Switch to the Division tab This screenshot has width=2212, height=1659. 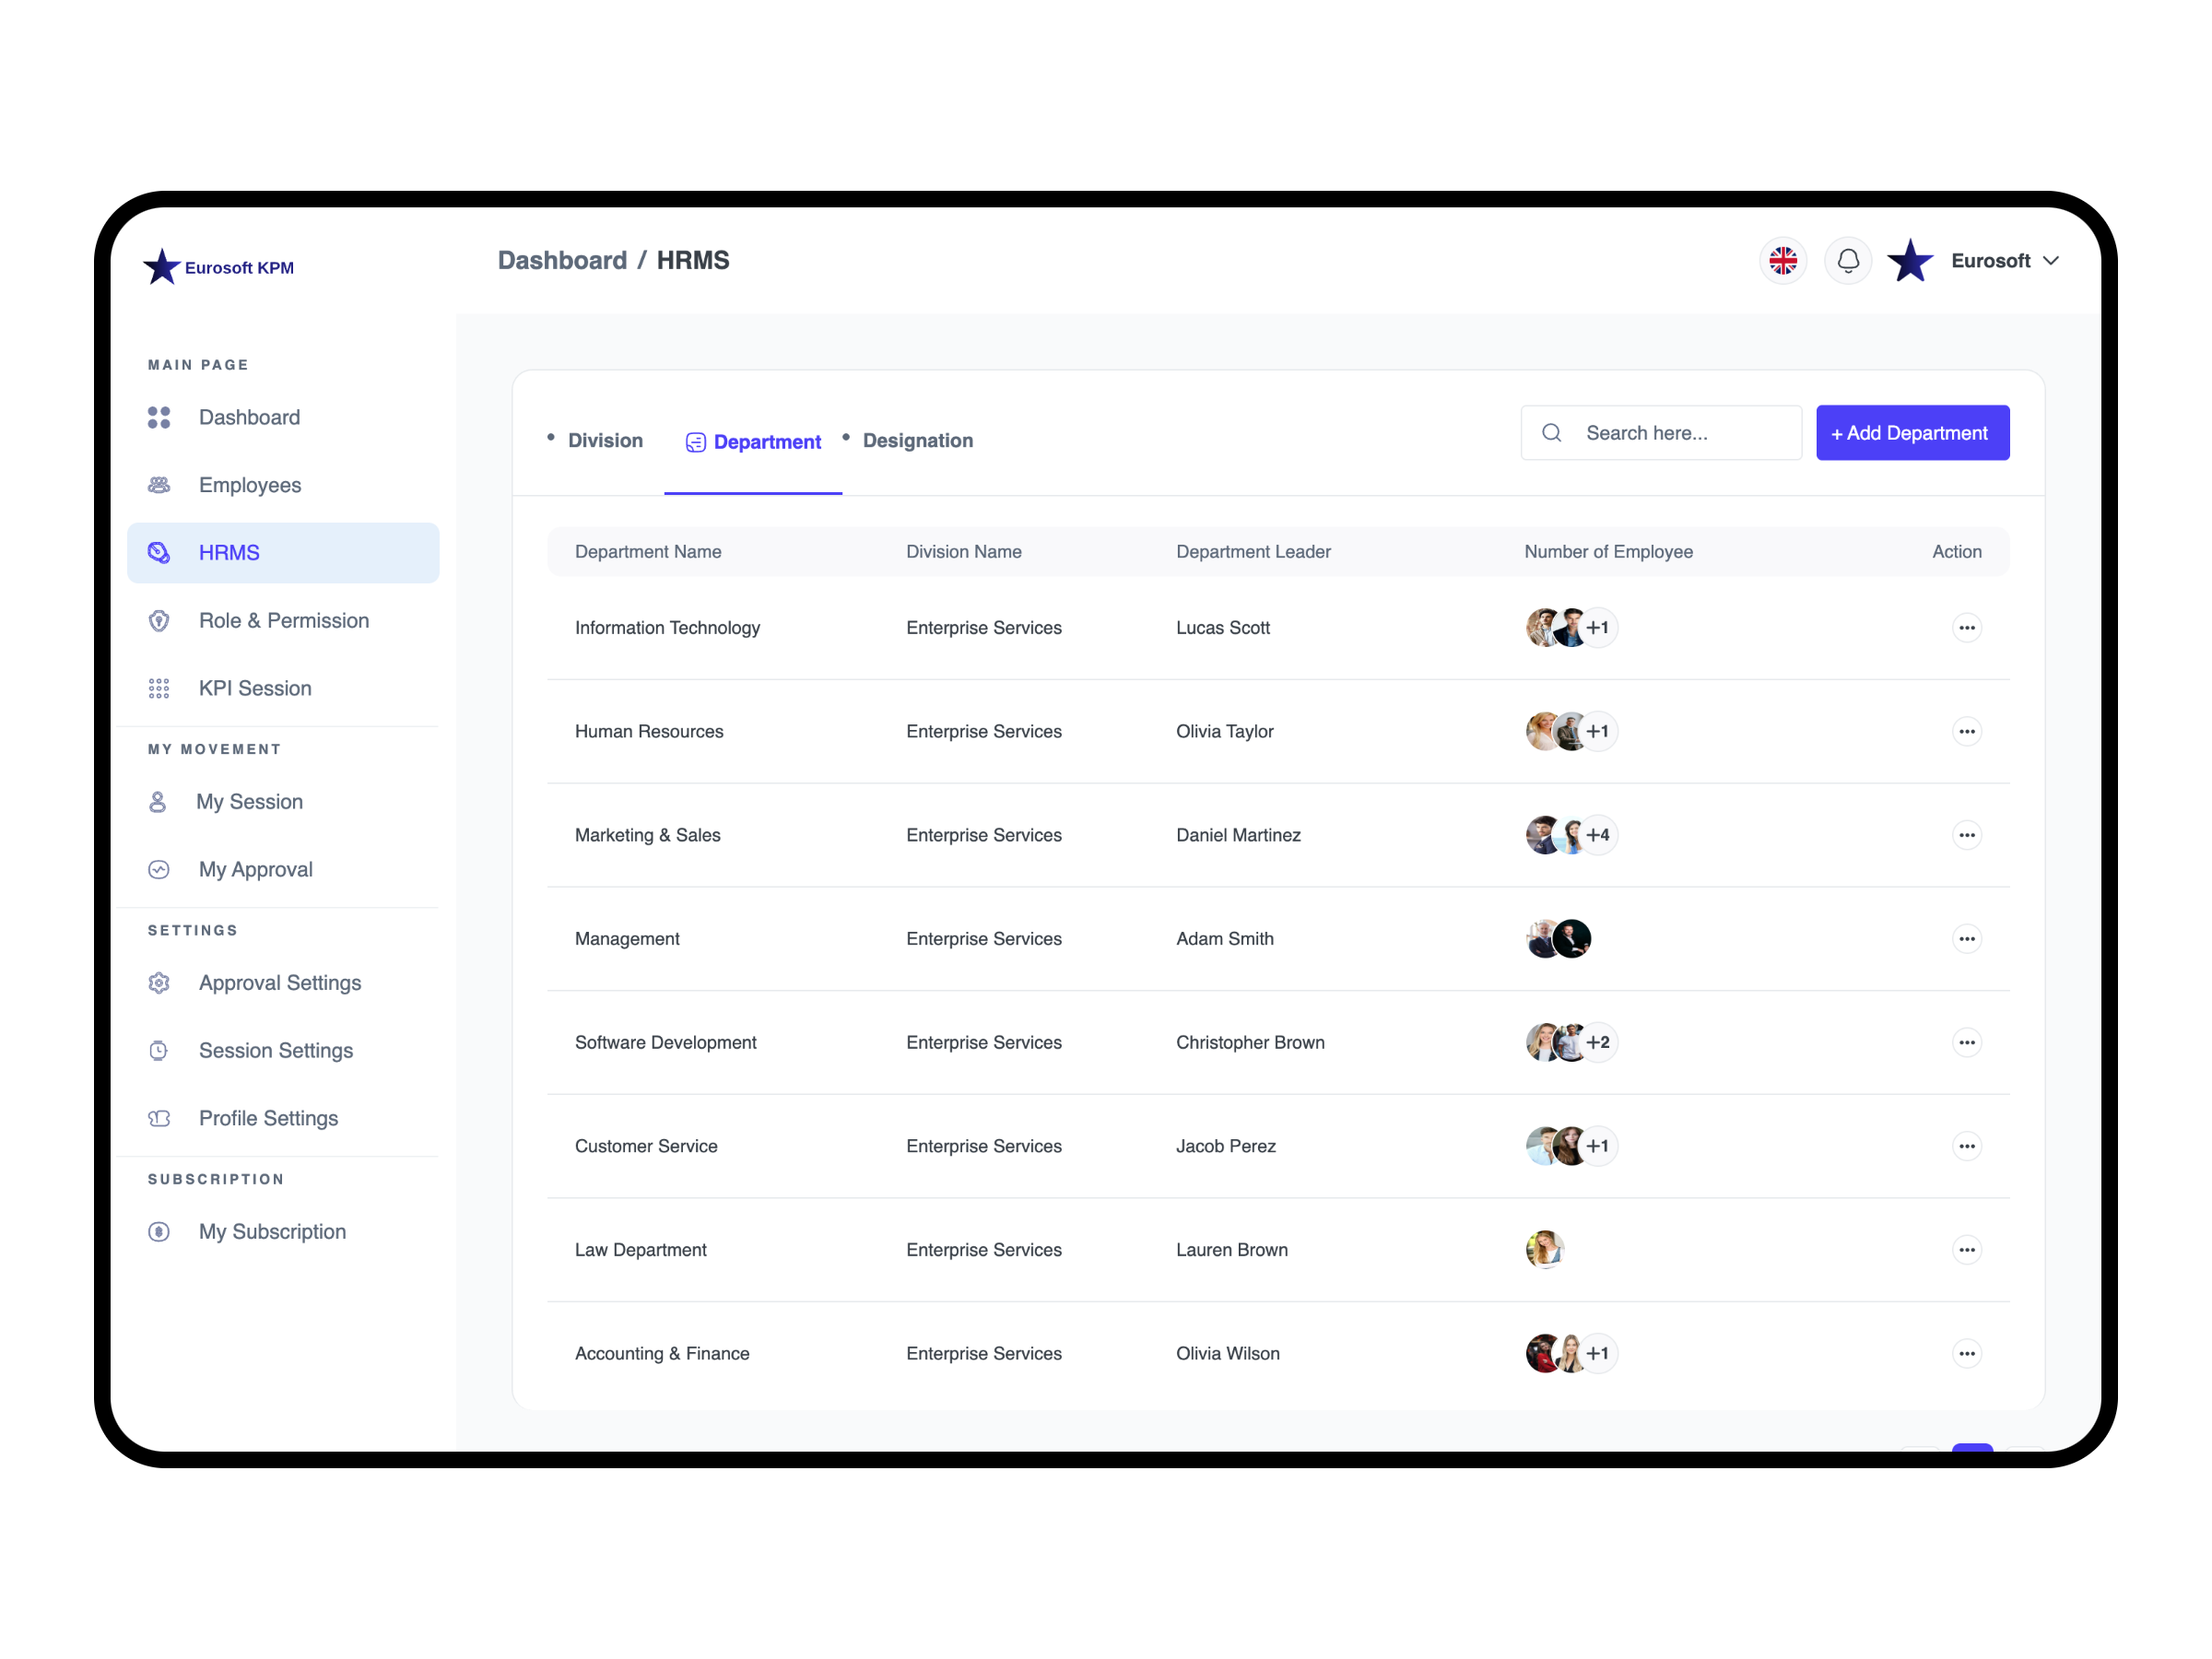604,441
